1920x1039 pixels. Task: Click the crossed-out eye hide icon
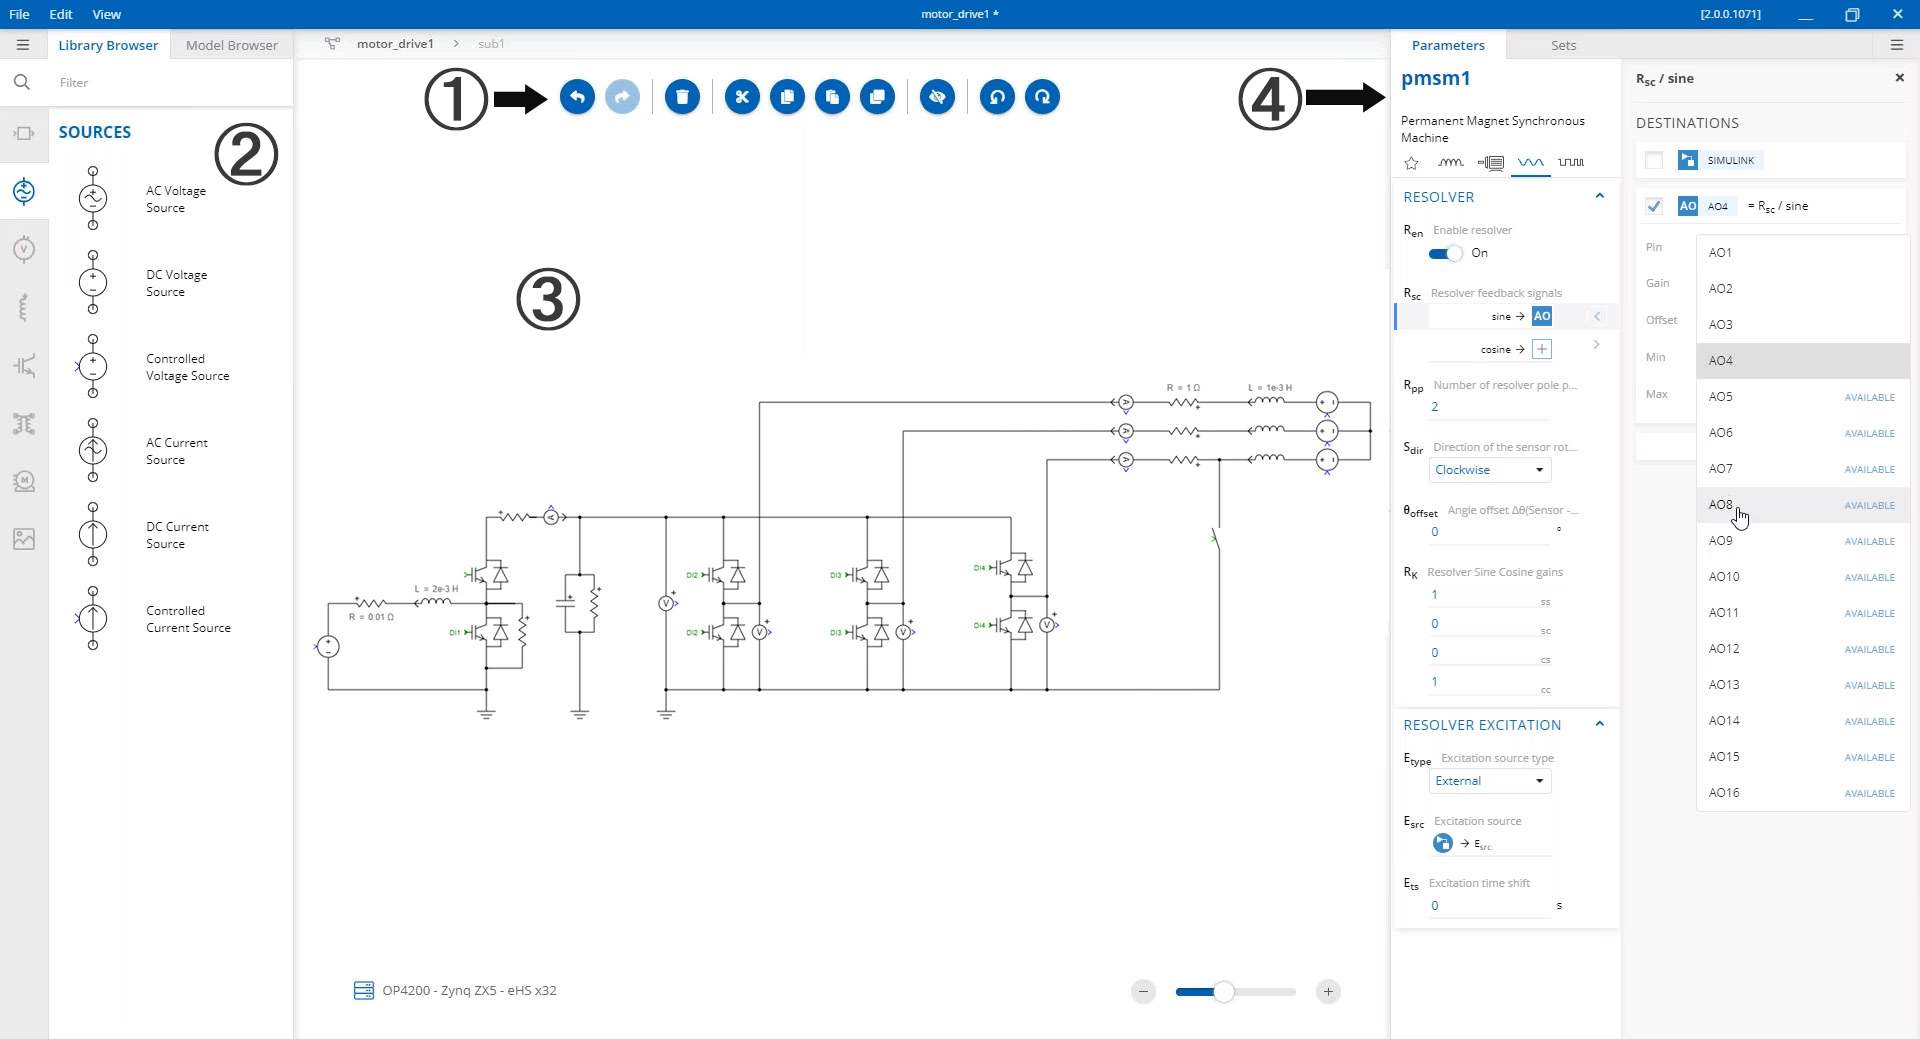tap(937, 97)
